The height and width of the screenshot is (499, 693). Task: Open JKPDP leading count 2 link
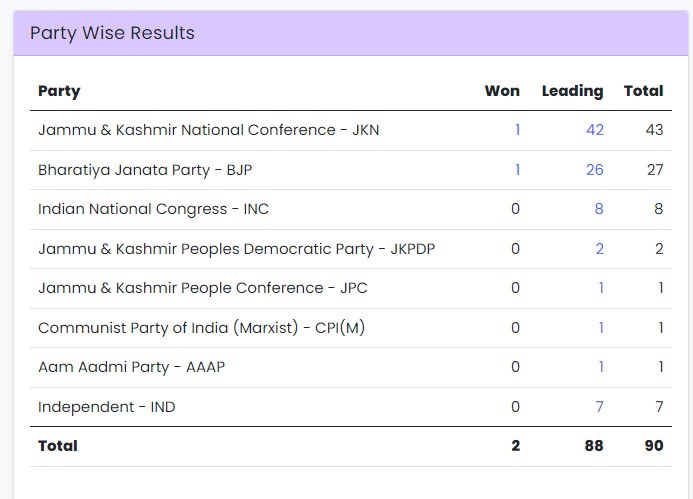[600, 249]
